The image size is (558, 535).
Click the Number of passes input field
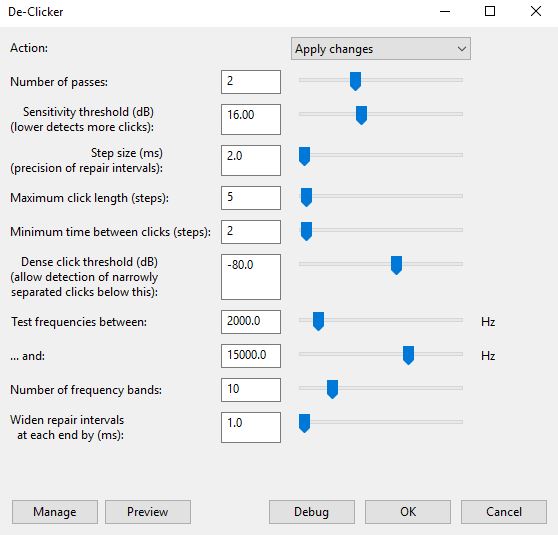tap(251, 82)
